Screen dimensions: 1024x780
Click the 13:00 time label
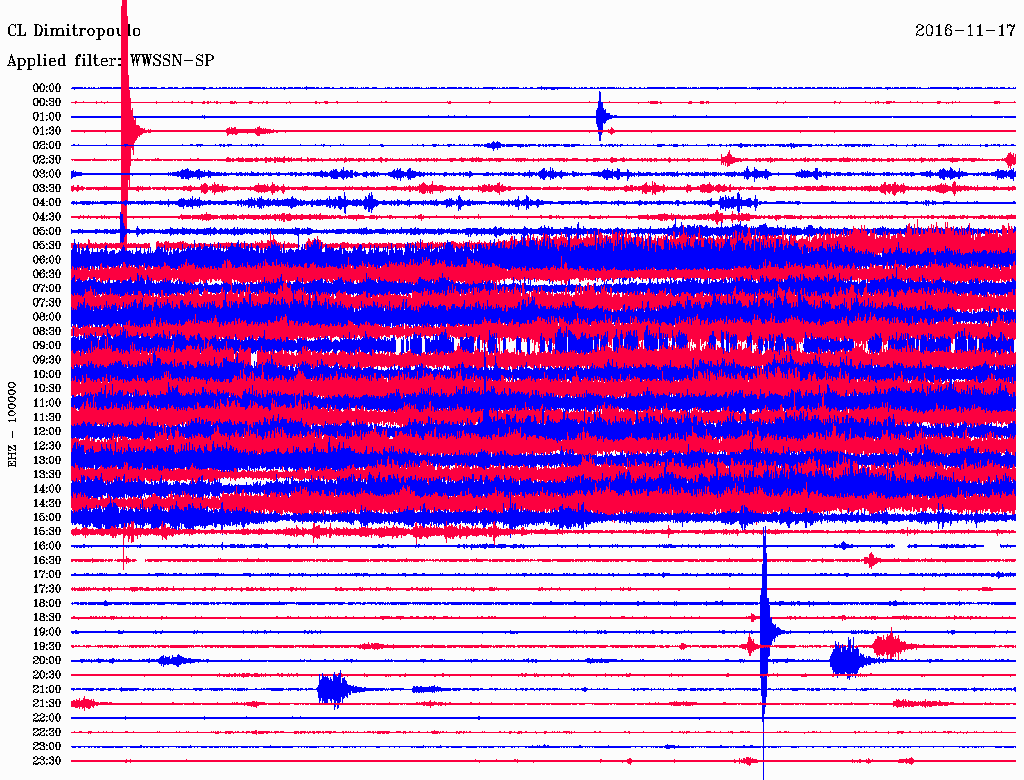(x=47, y=461)
